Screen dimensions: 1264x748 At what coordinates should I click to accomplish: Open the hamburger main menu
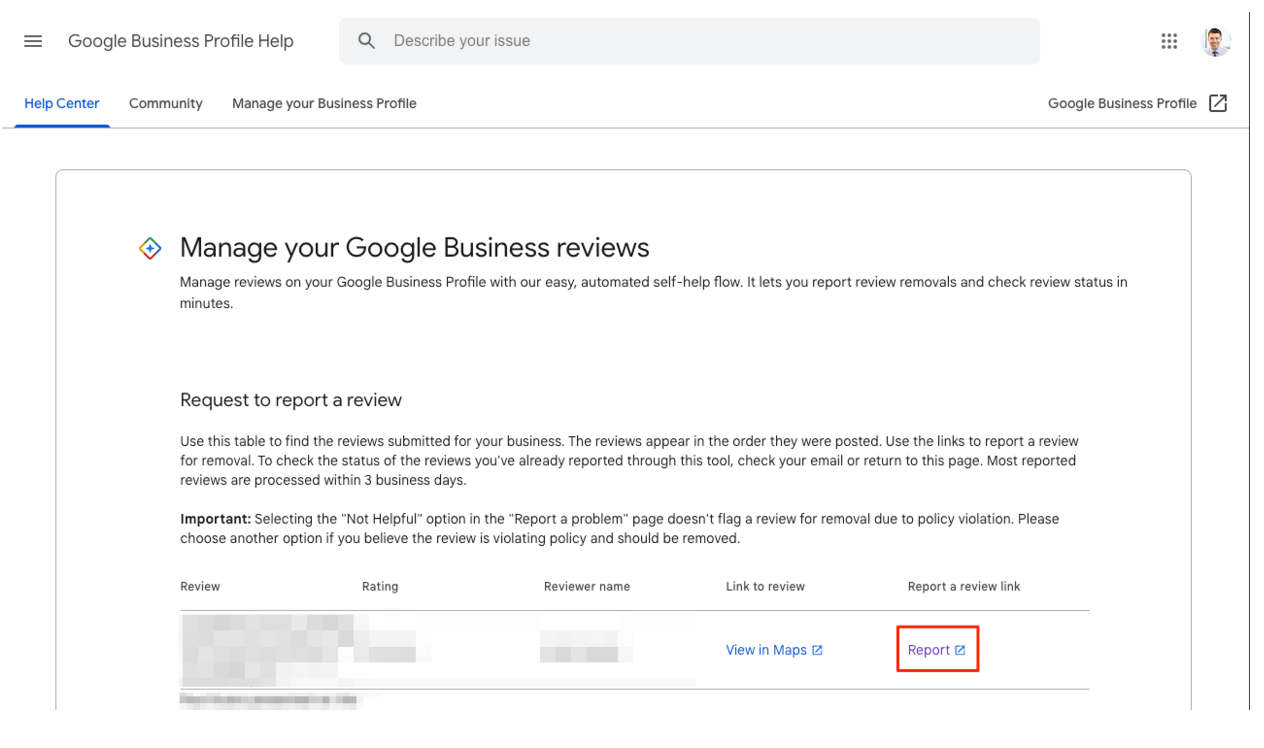(x=33, y=41)
